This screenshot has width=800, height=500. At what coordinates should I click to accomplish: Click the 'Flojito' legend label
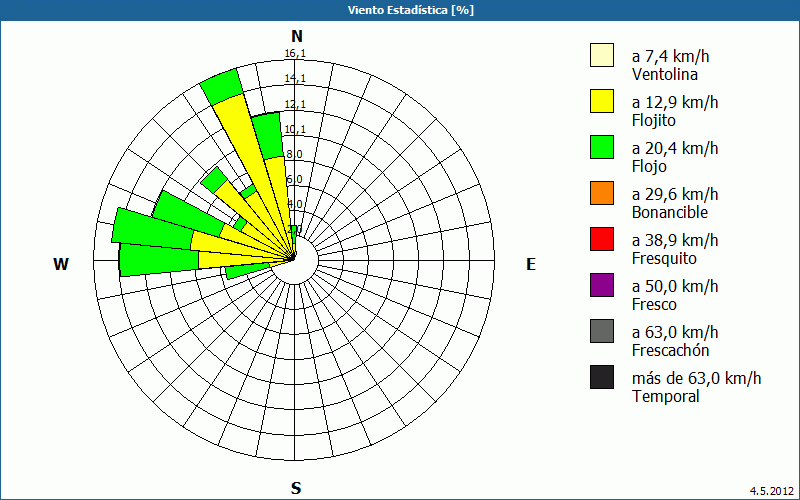(654, 121)
